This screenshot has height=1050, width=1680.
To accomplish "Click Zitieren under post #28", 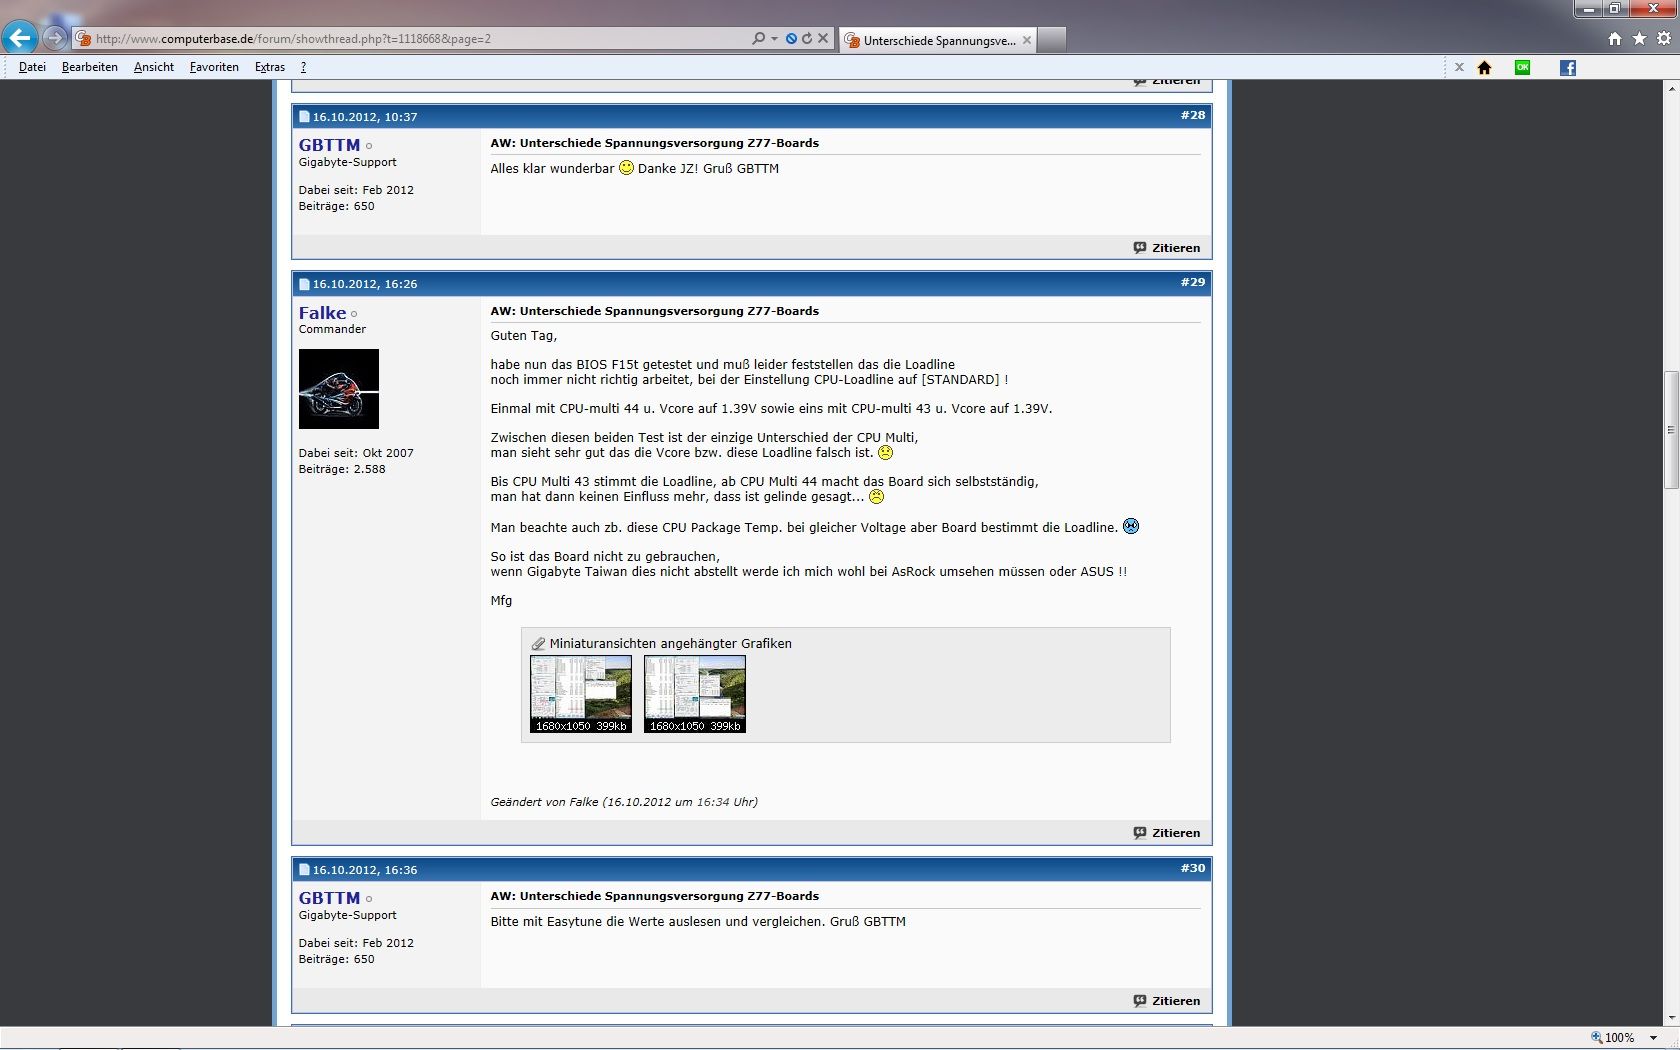I will tap(1167, 248).
